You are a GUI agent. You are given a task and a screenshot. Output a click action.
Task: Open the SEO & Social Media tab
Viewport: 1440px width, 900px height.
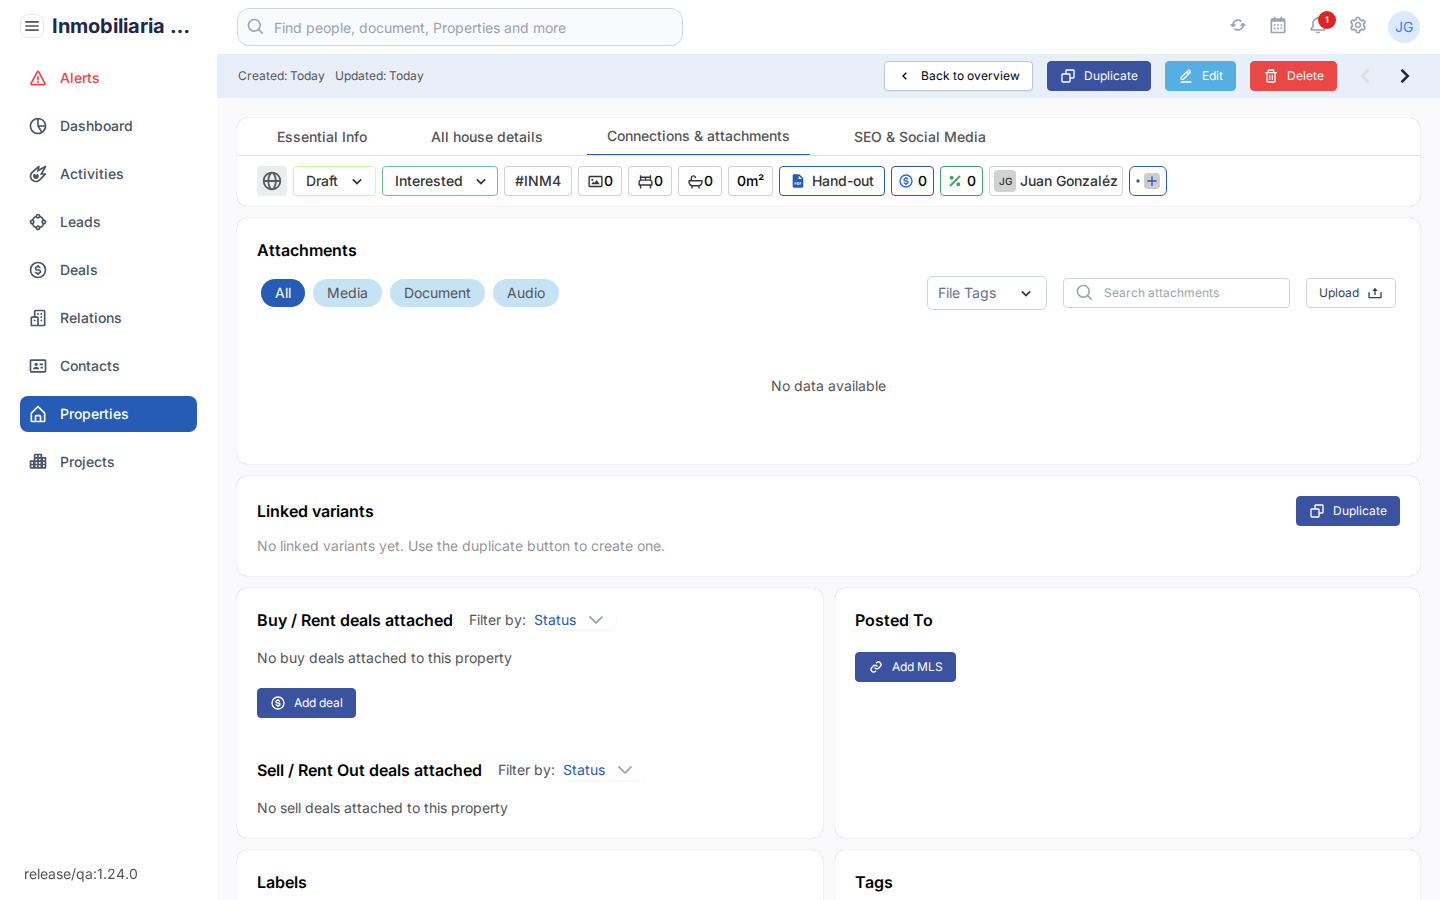click(919, 137)
